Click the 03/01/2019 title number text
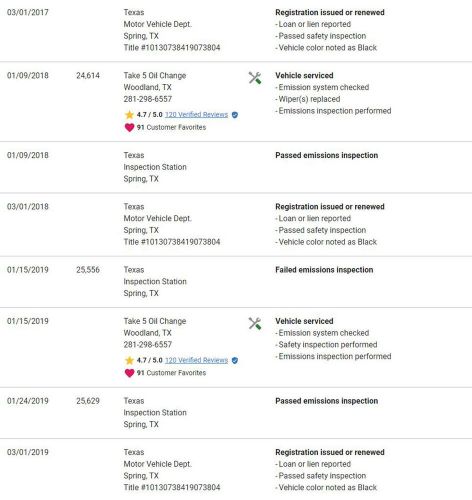472x500 pixels. point(172,487)
